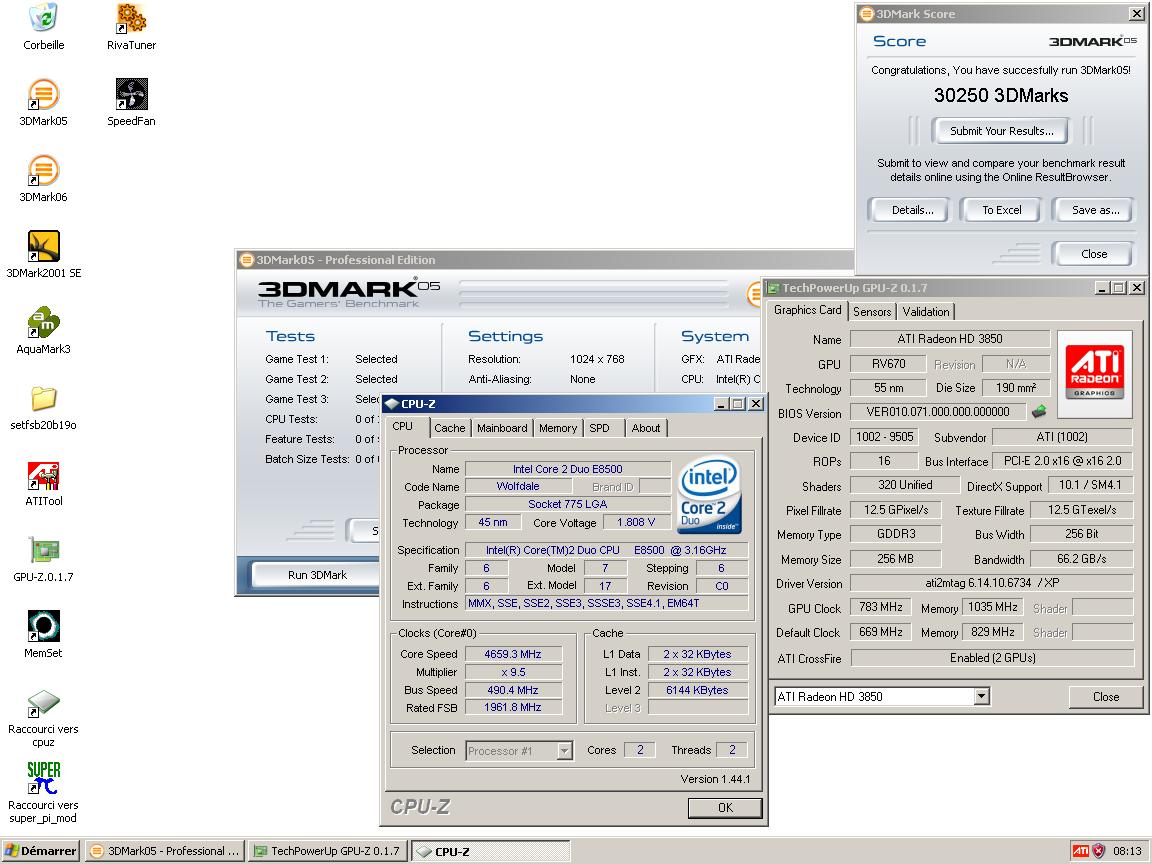Open the About tab in CPU-Z
The height and width of the screenshot is (864, 1152).
(646, 428)
